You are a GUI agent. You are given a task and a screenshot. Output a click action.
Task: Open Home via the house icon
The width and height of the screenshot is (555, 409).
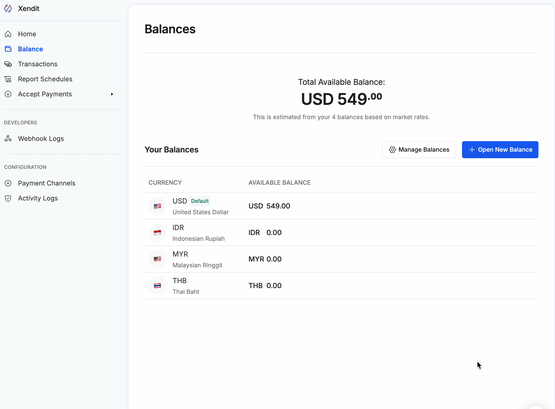(8, 34)
